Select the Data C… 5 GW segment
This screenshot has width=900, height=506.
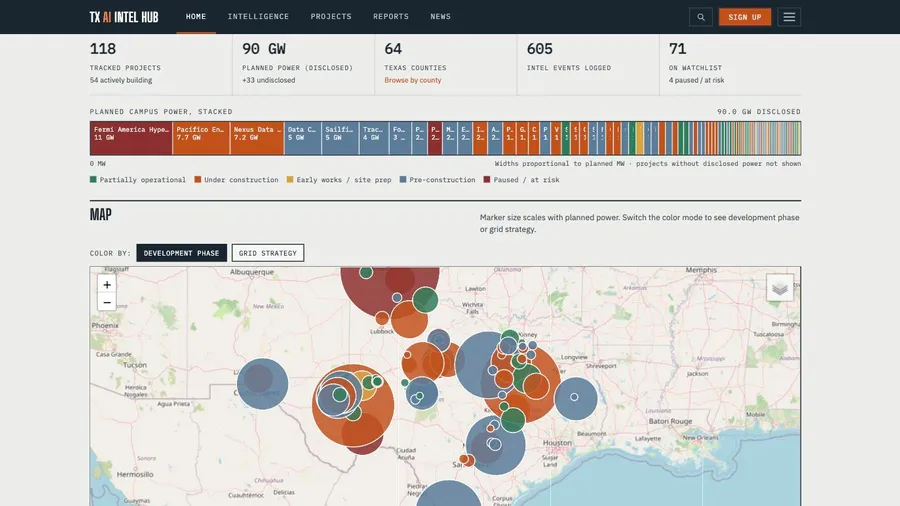point(303,138)
